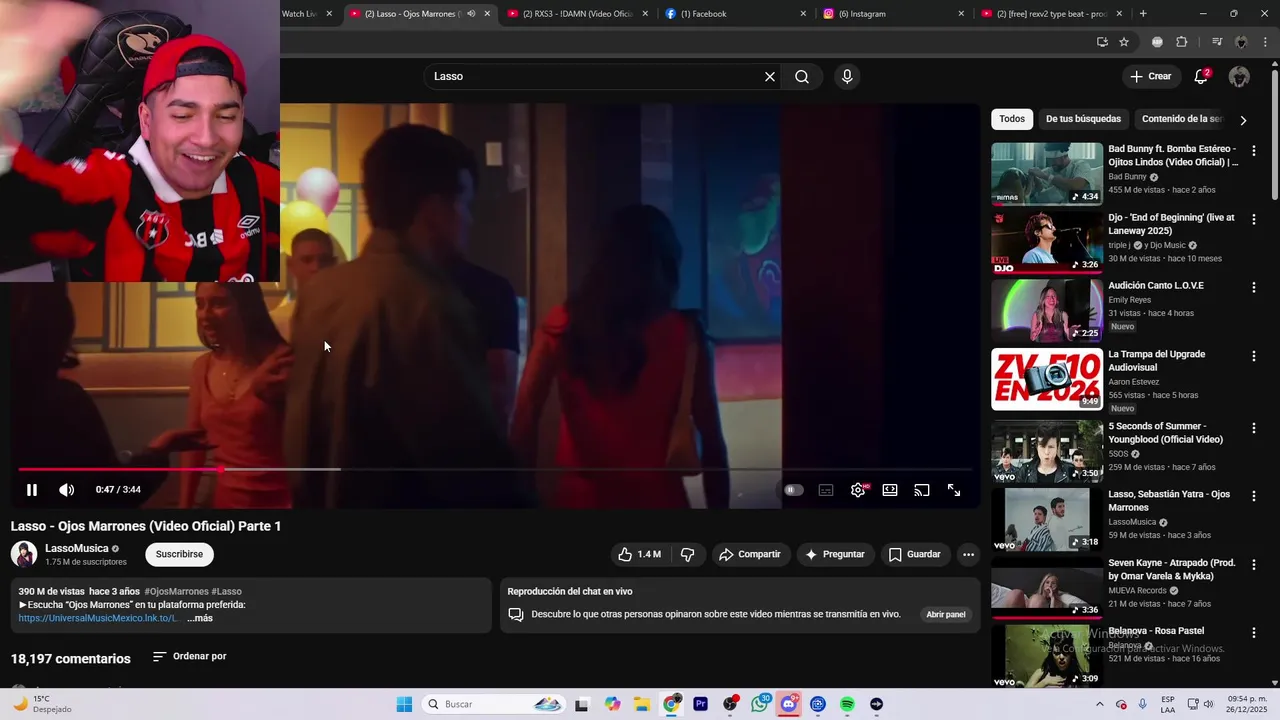The image size is (1280, 720).
Task: Select the Contenido de la serie chip
Action: tap(1182, 119)
